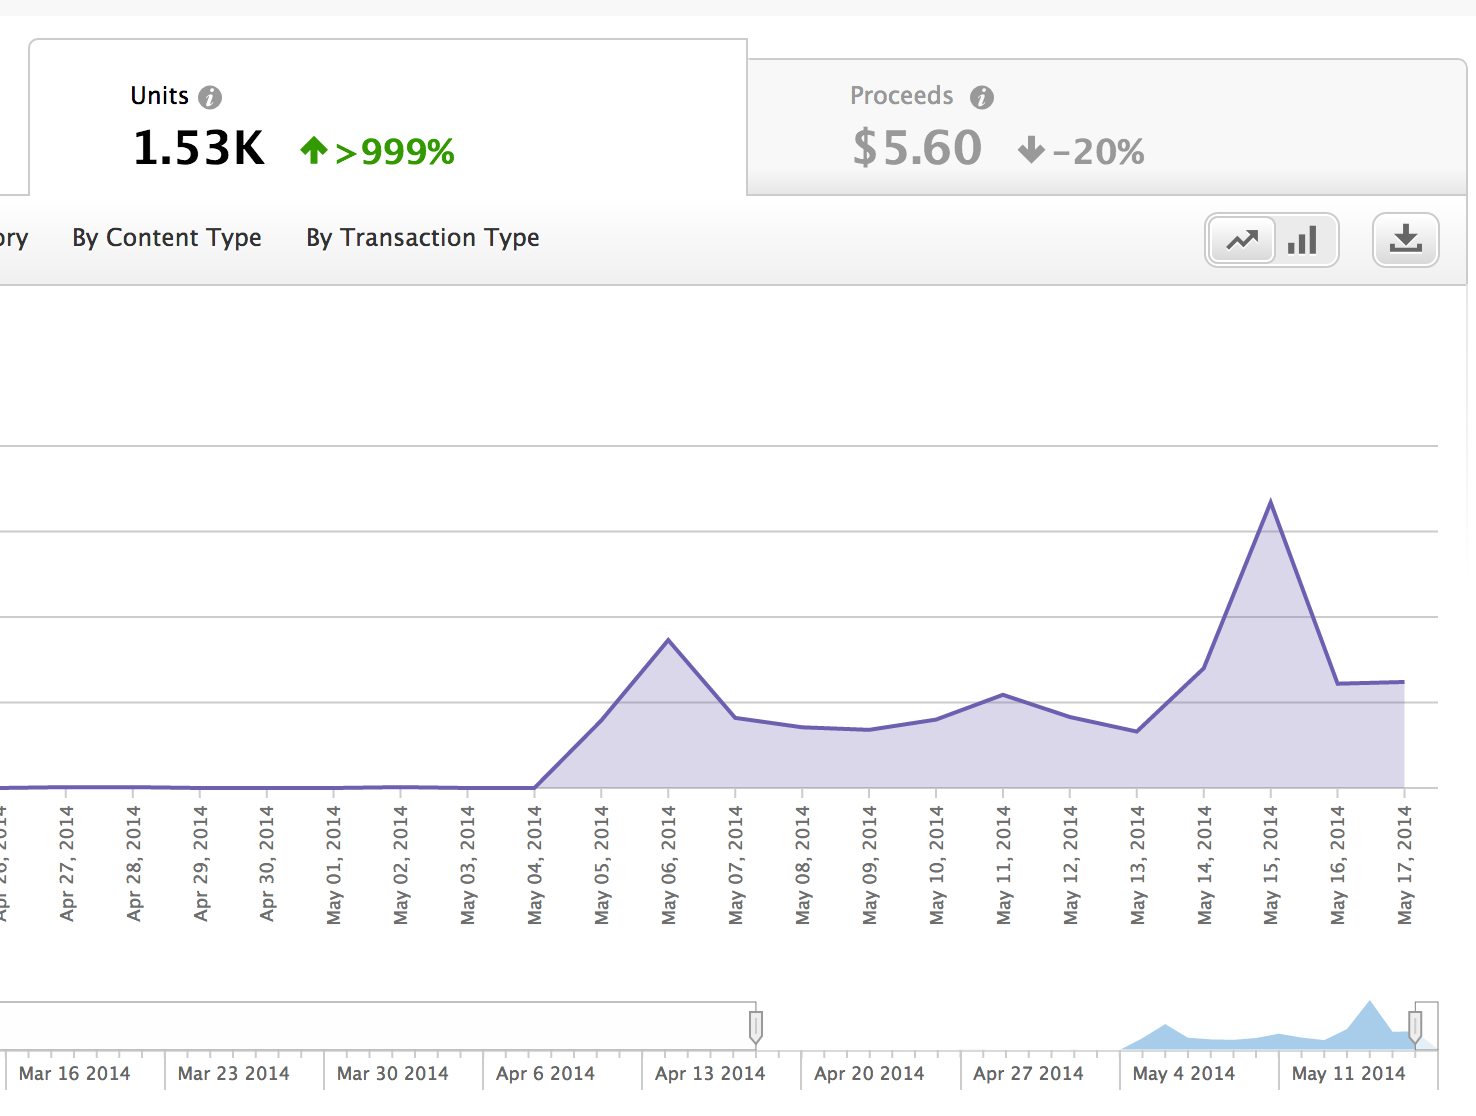Click the left range slider handle
Image resolution: width=1476 pixels, height=1116 pixels.
[x=756, y=1026]
